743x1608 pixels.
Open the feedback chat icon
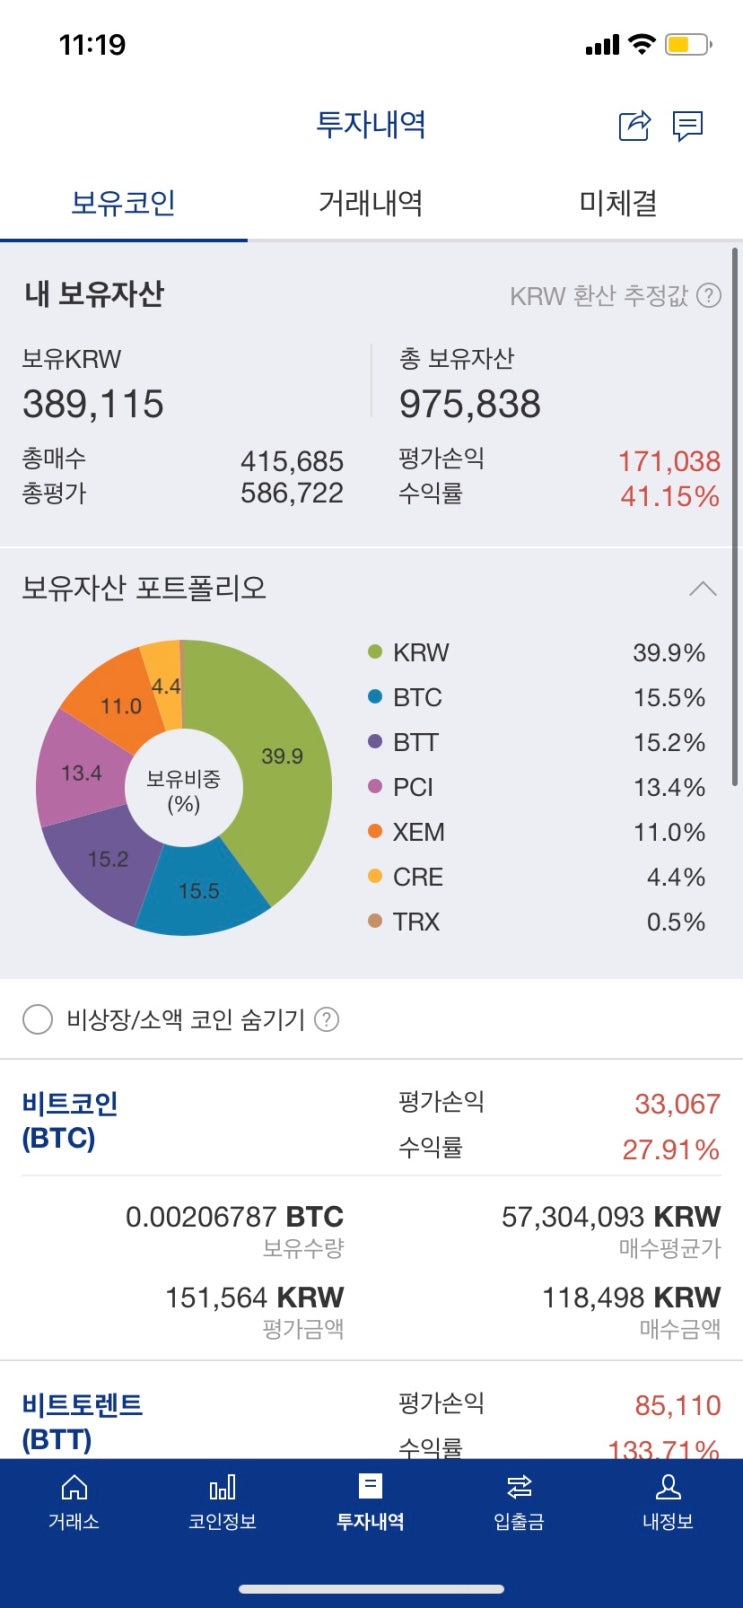tap(689, 126)
